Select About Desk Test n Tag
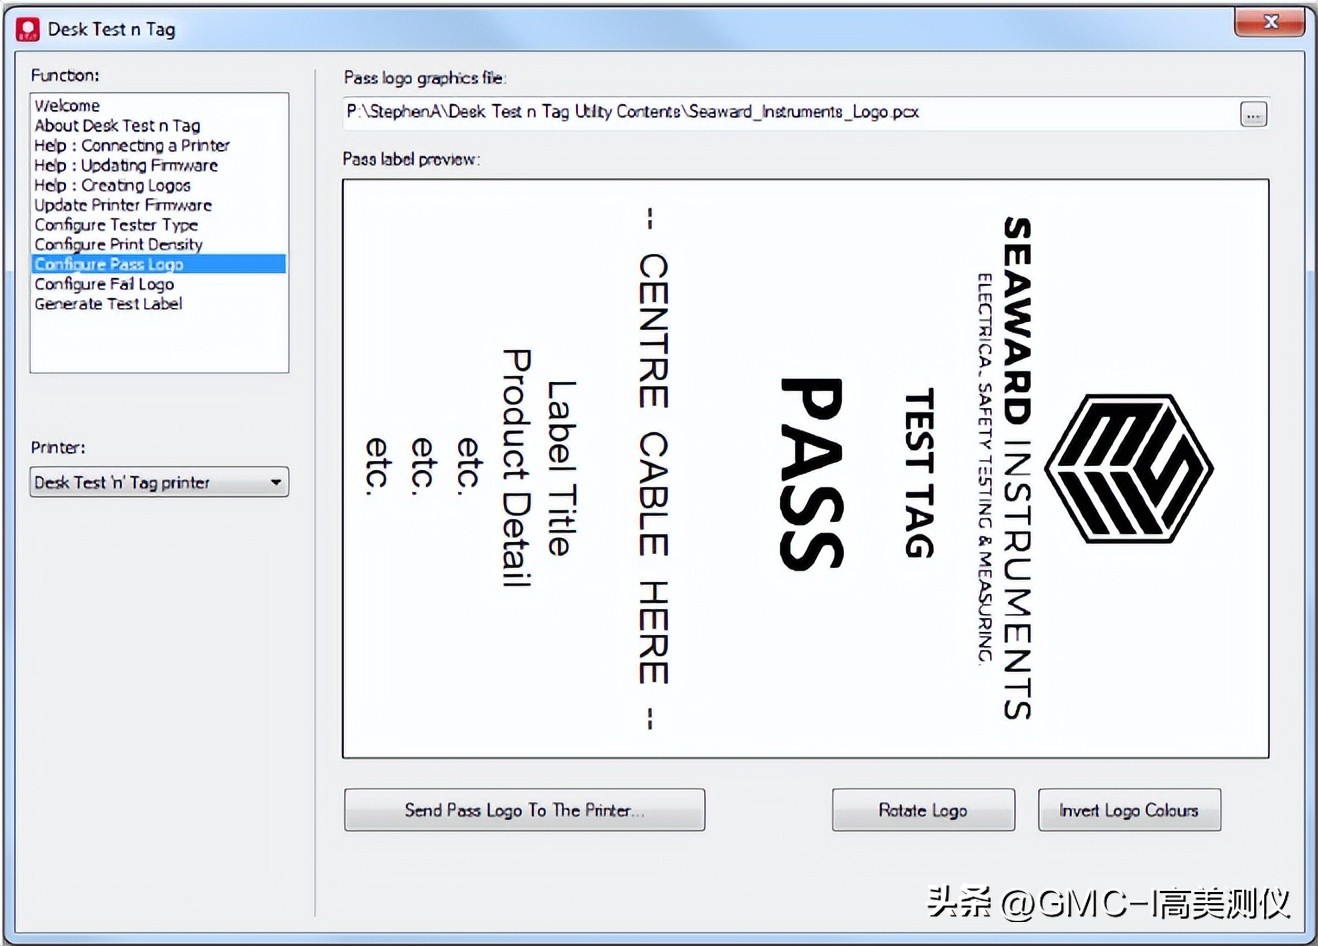The image size is (1318, 946). click(x=117, y=125)
